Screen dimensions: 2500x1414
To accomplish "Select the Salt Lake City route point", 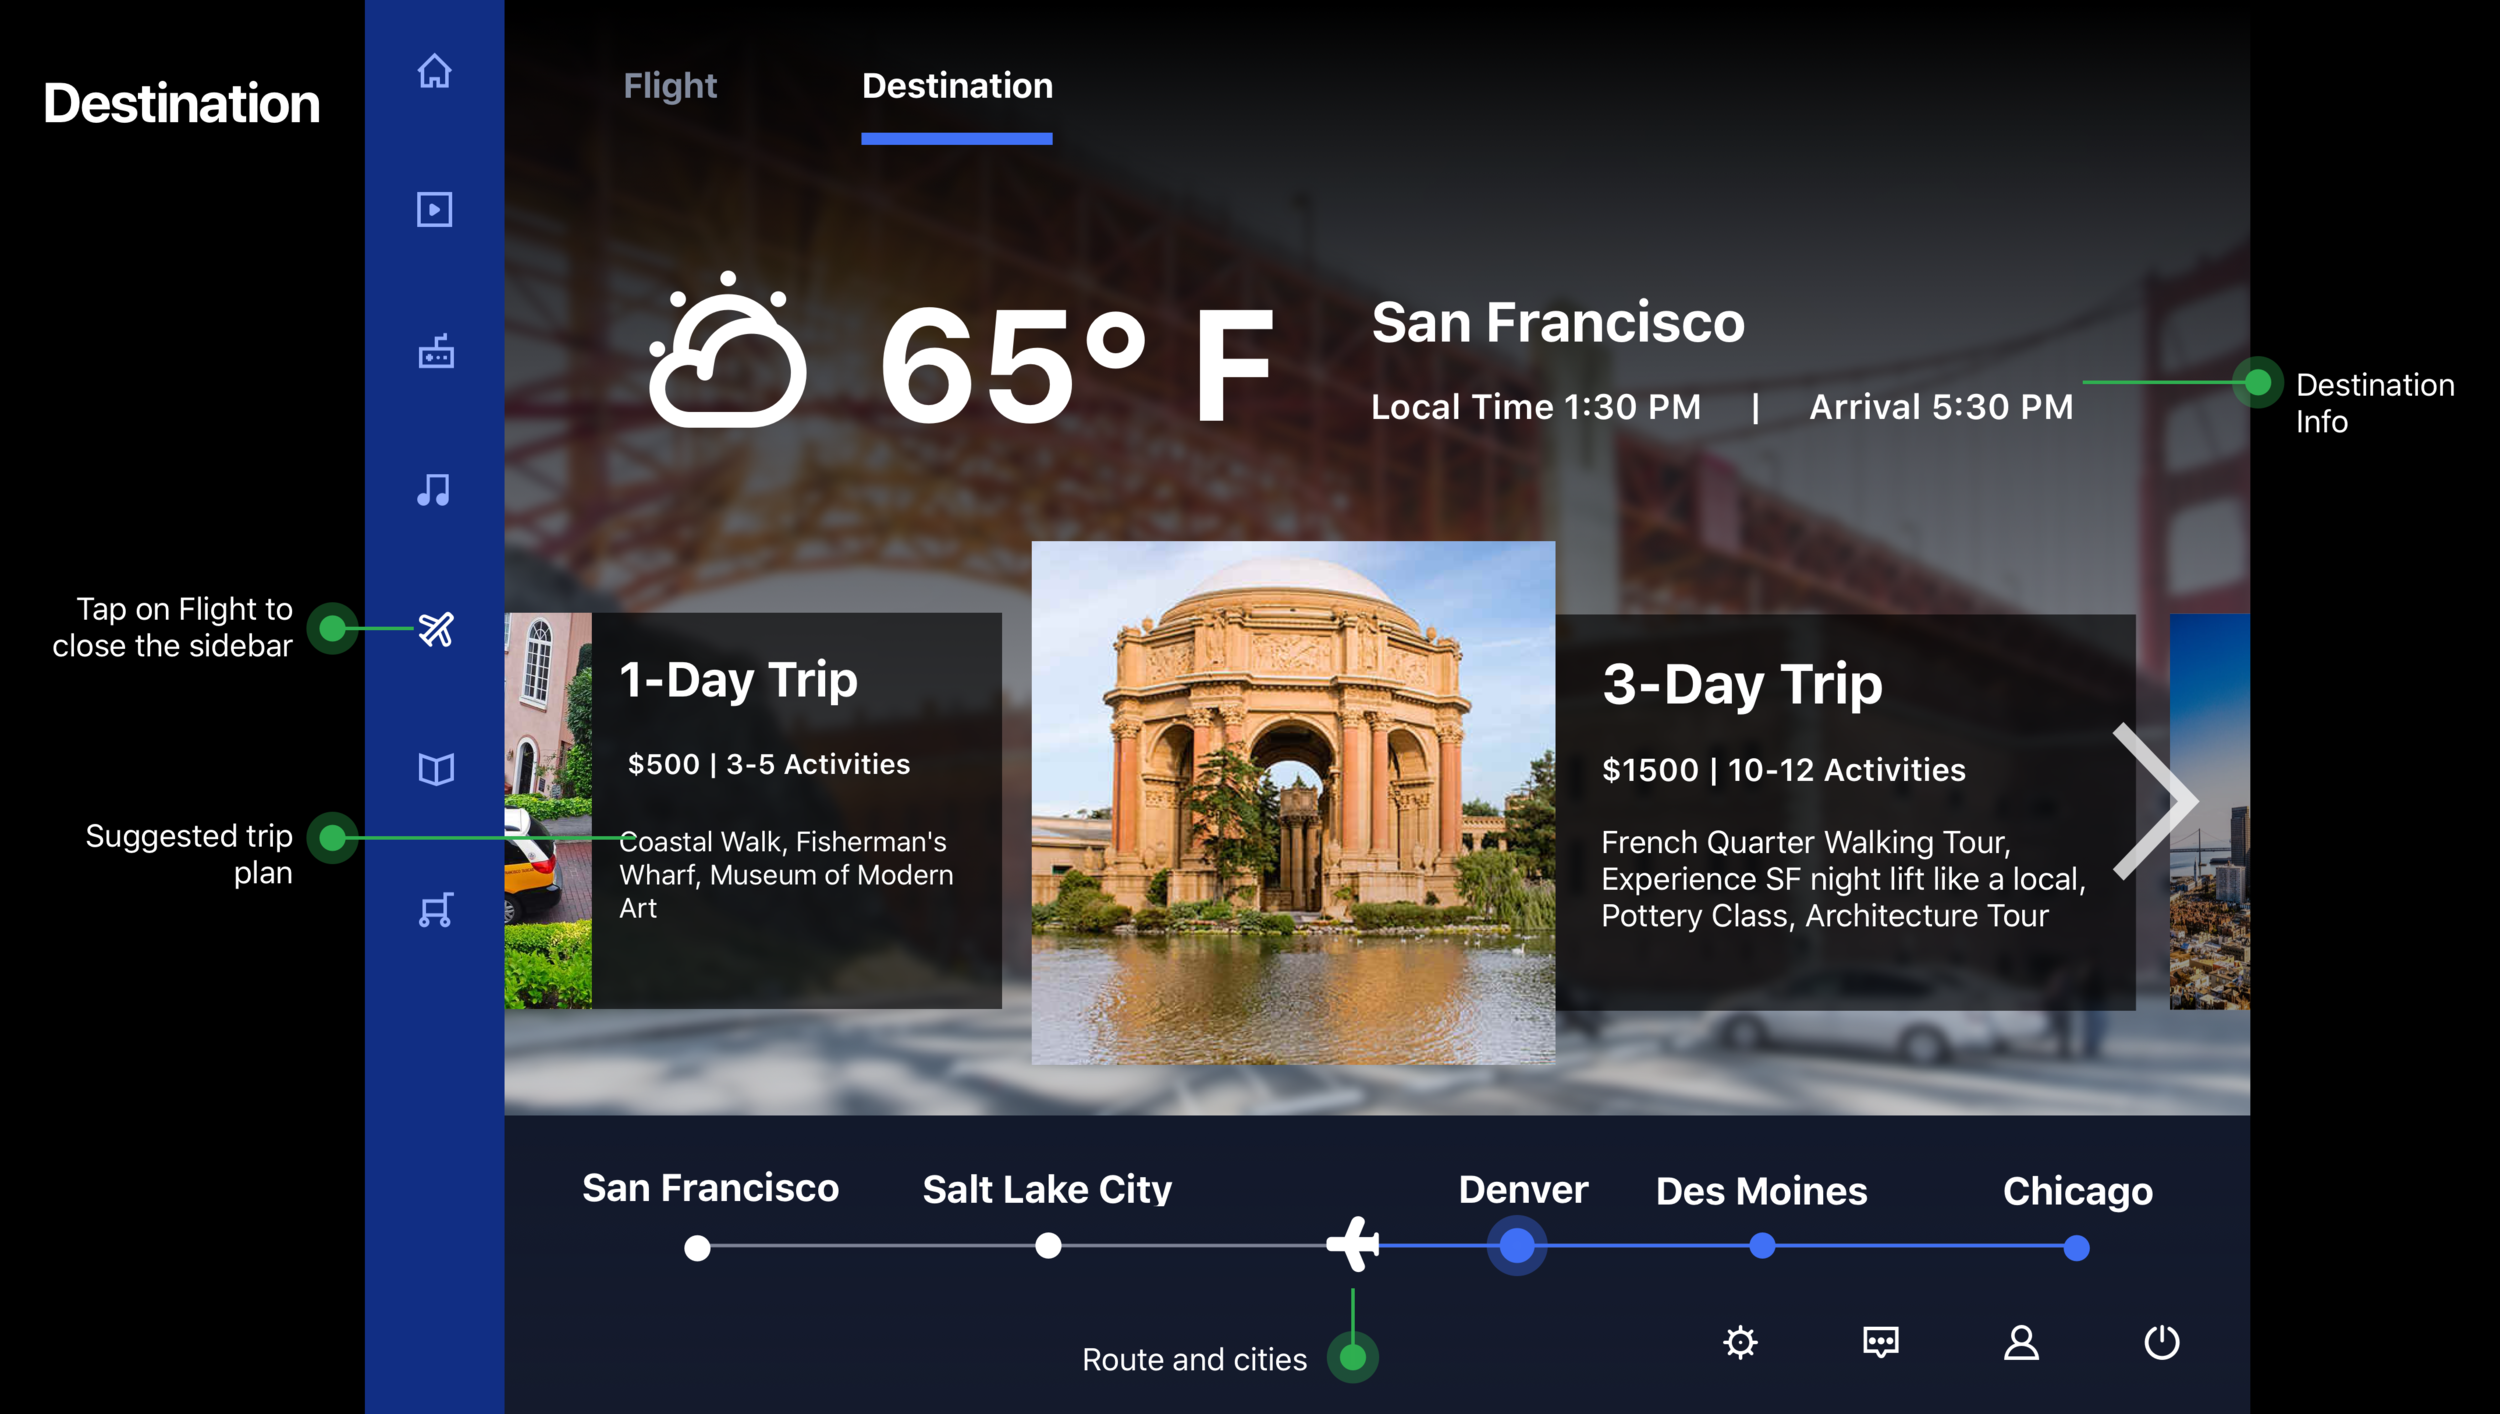I will (x=1048, y=1246).
